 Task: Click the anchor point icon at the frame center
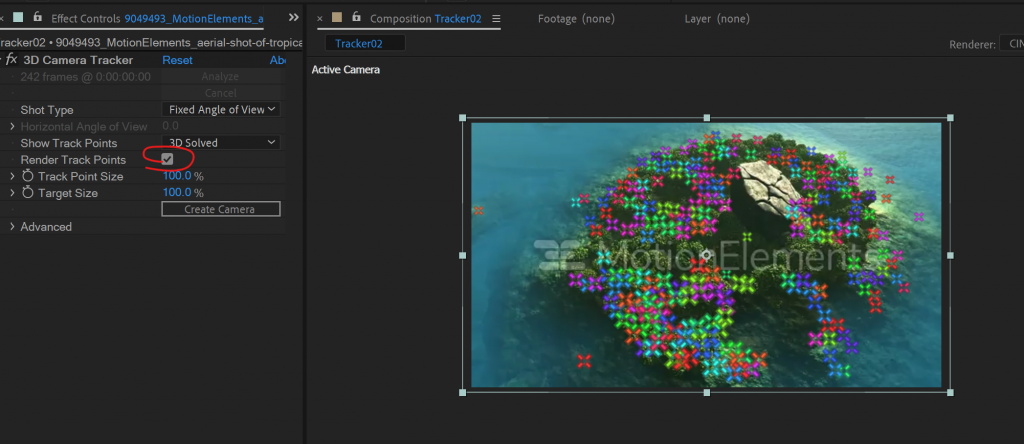coord(707,256)
